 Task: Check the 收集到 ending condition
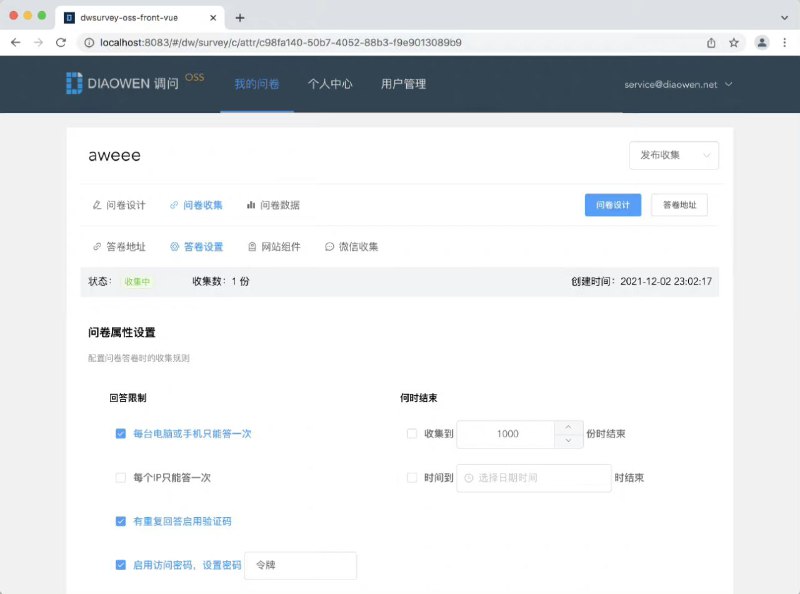point(411,434)
